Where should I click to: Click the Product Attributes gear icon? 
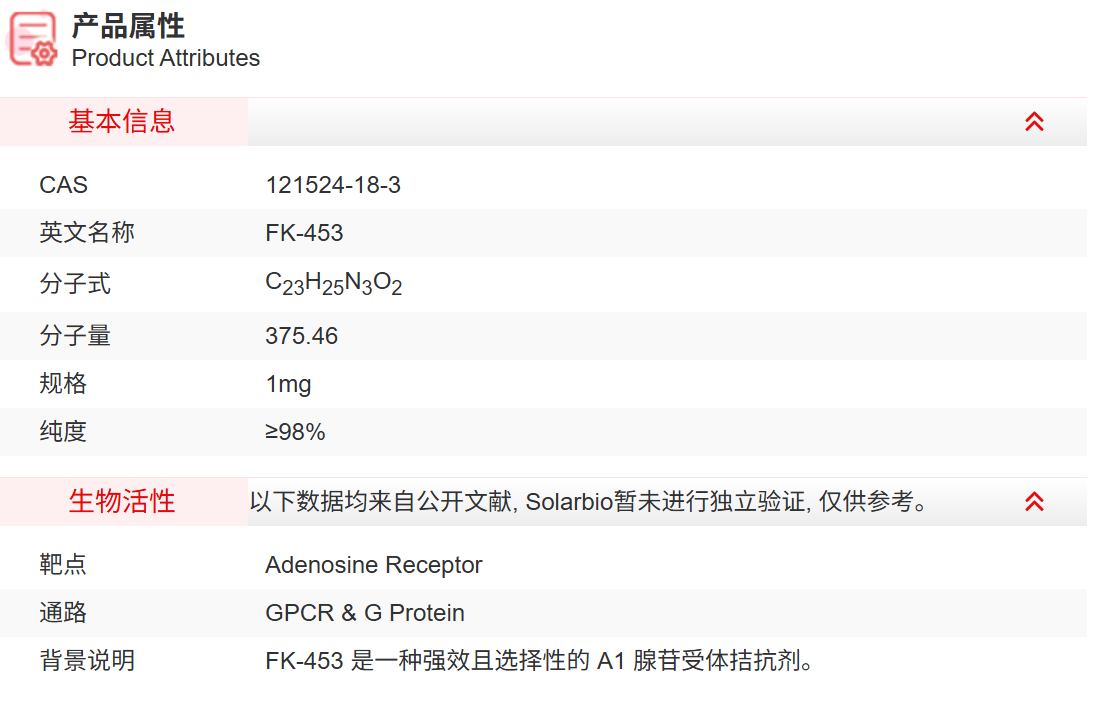[33, 40]
